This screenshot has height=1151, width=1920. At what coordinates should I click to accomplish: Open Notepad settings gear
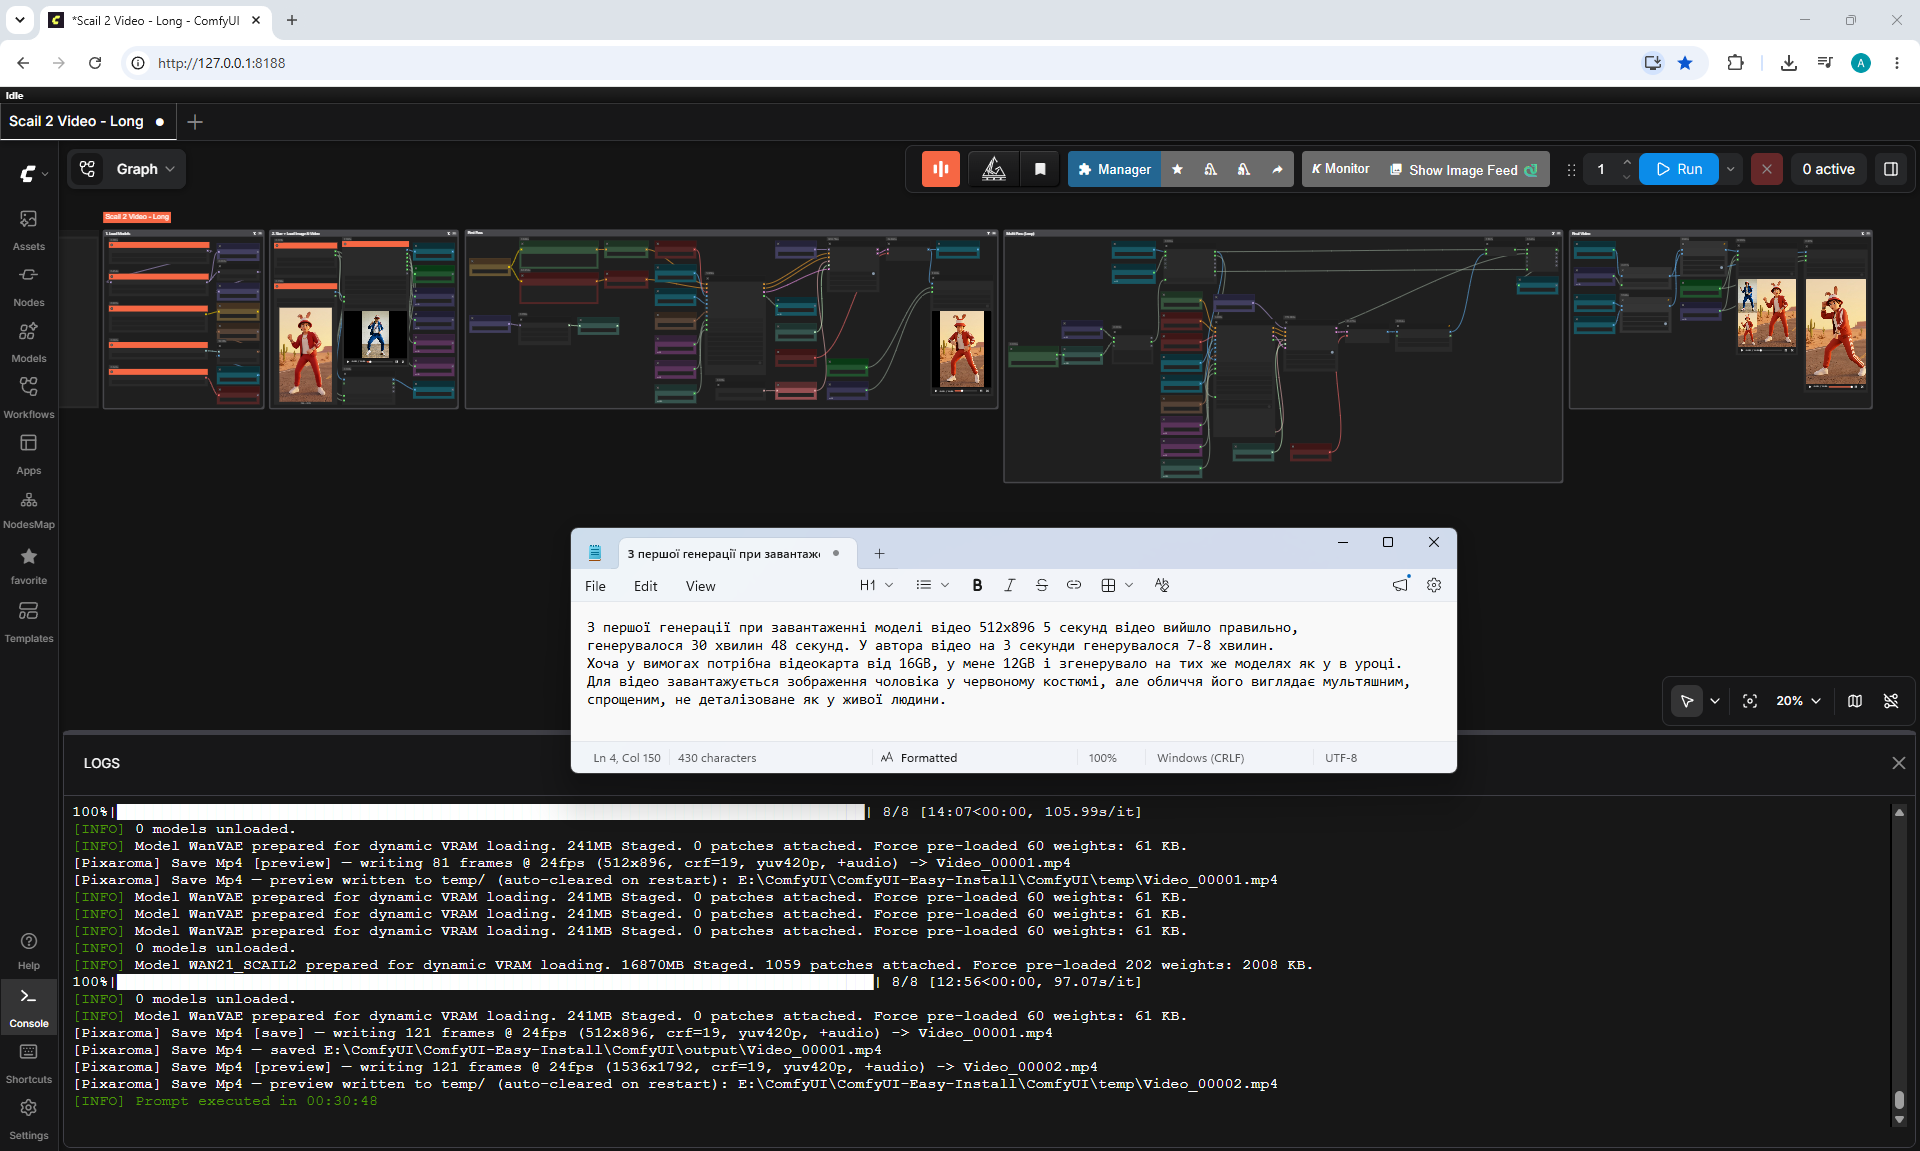pyautogui.click(x=1434, y=585)
